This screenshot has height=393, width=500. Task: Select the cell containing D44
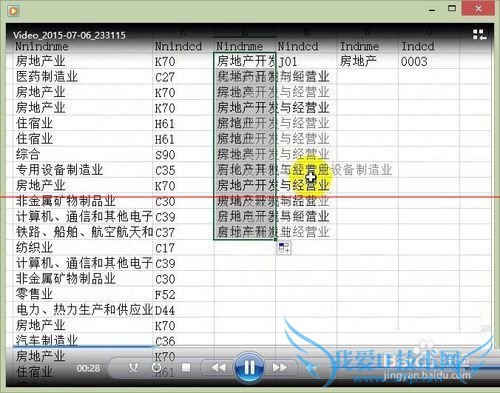[x=183, y=310]
